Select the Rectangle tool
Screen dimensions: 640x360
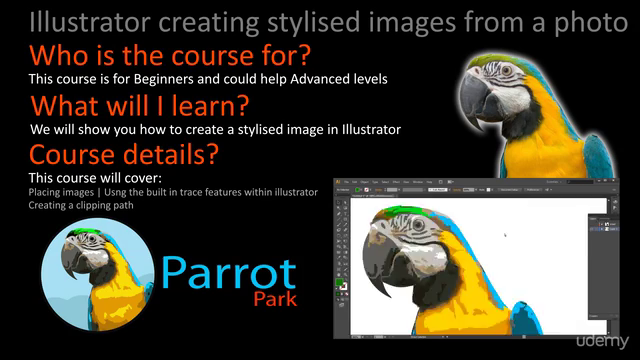click(x=345, y=219)
